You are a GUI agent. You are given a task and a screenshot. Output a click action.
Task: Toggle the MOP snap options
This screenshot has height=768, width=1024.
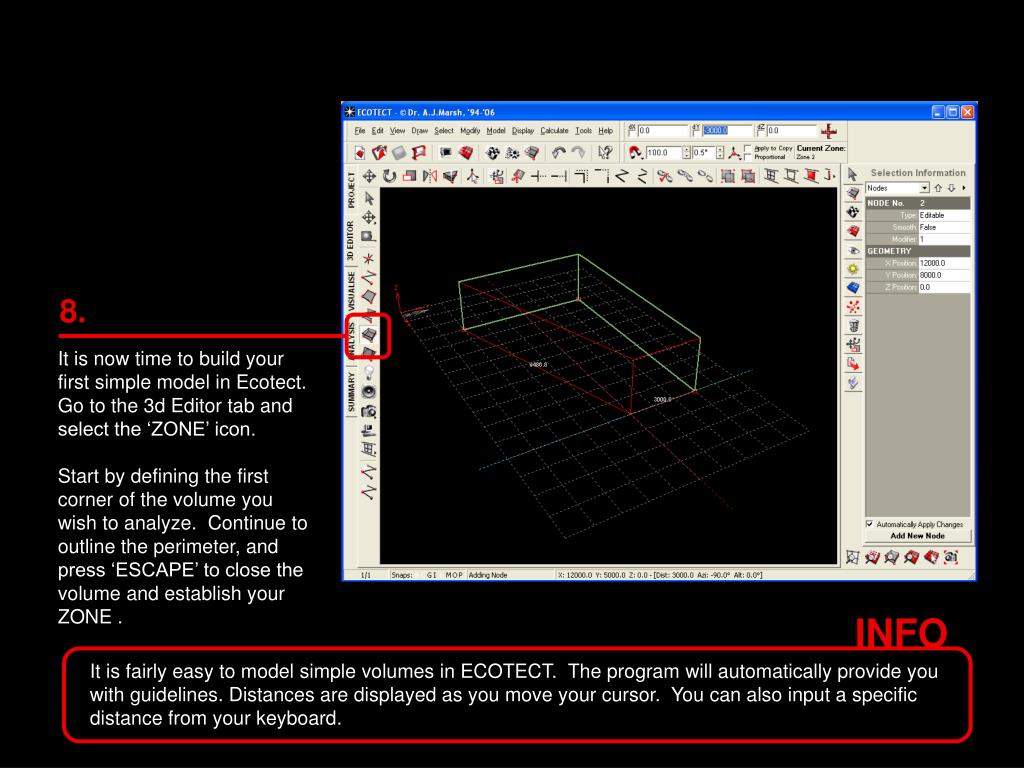point(454,575)
